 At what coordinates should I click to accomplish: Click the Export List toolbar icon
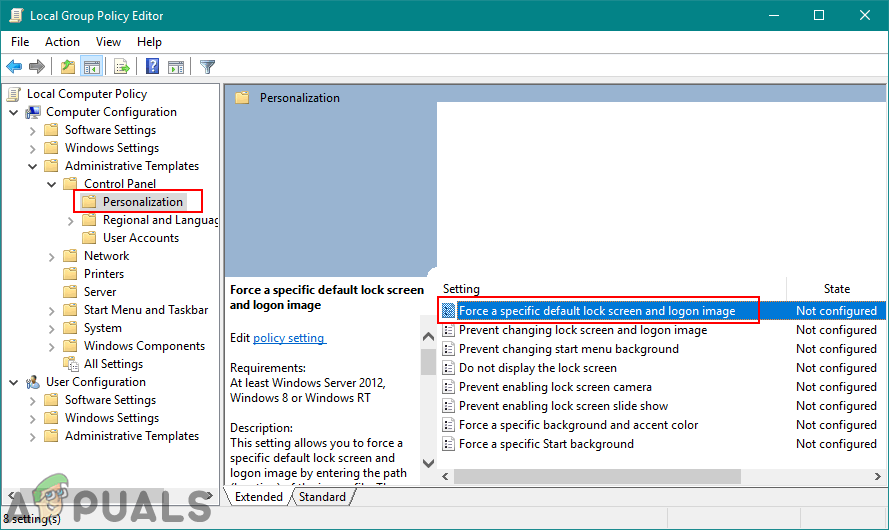pos(121,67)
